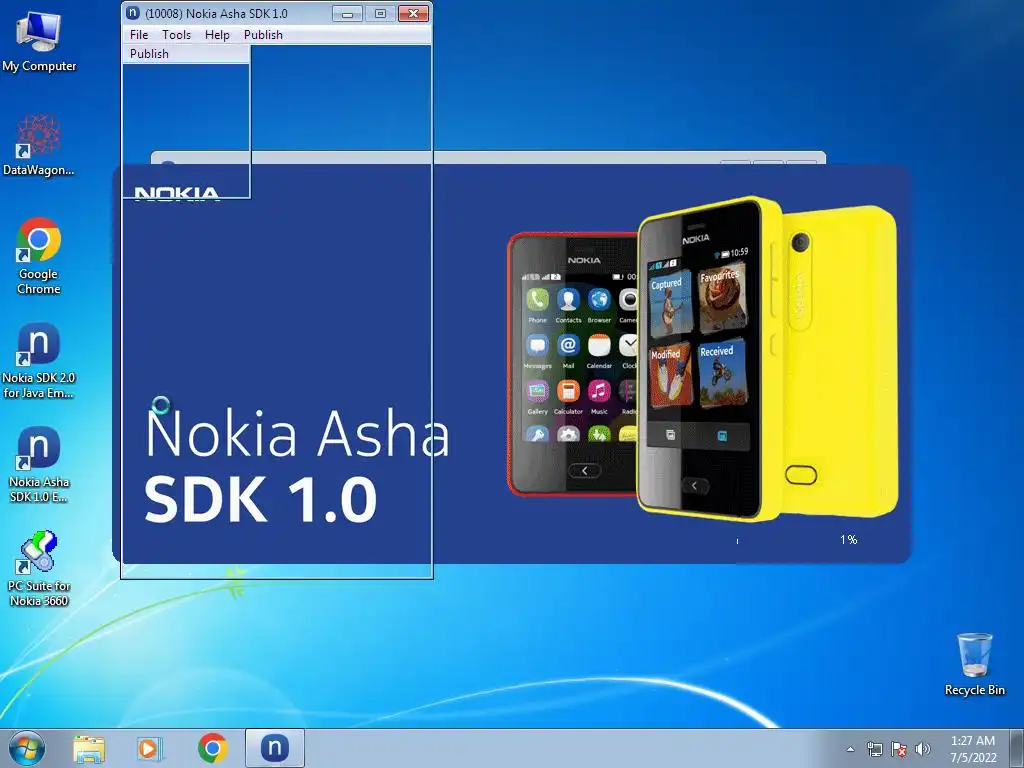Open the volume speaker icon
This screenshot has height=768, width=1024.
pos(922,749)
